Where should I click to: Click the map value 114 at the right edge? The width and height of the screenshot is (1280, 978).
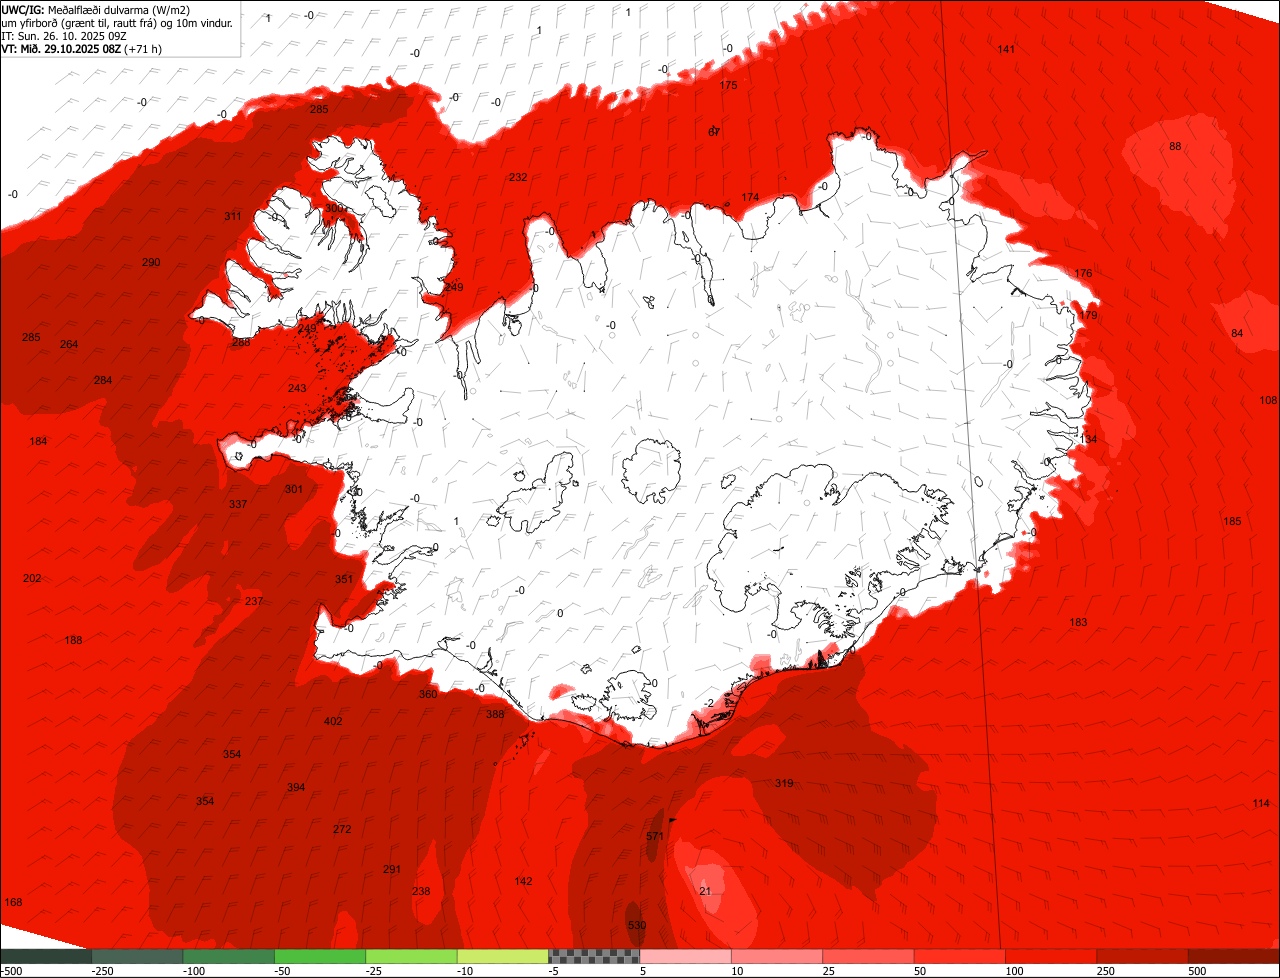pos(1261,804)
